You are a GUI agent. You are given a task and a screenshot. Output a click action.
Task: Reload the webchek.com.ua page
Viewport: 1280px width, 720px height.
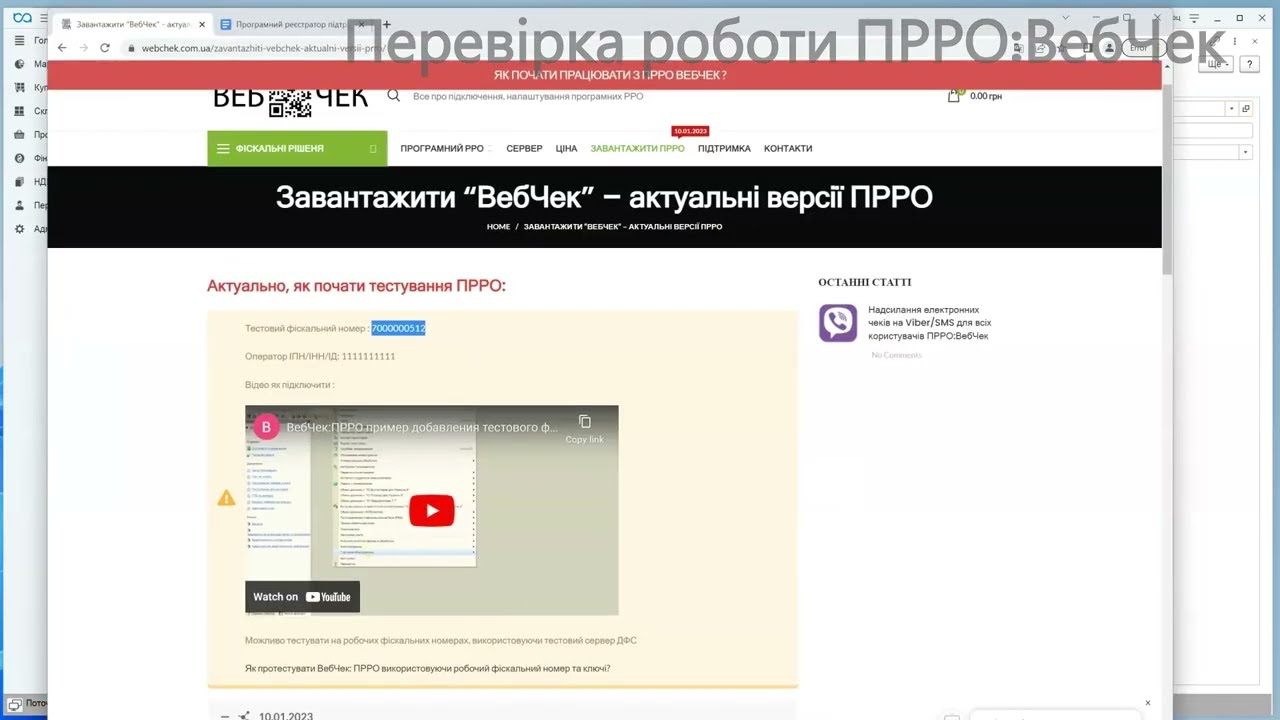pos(105,48)
